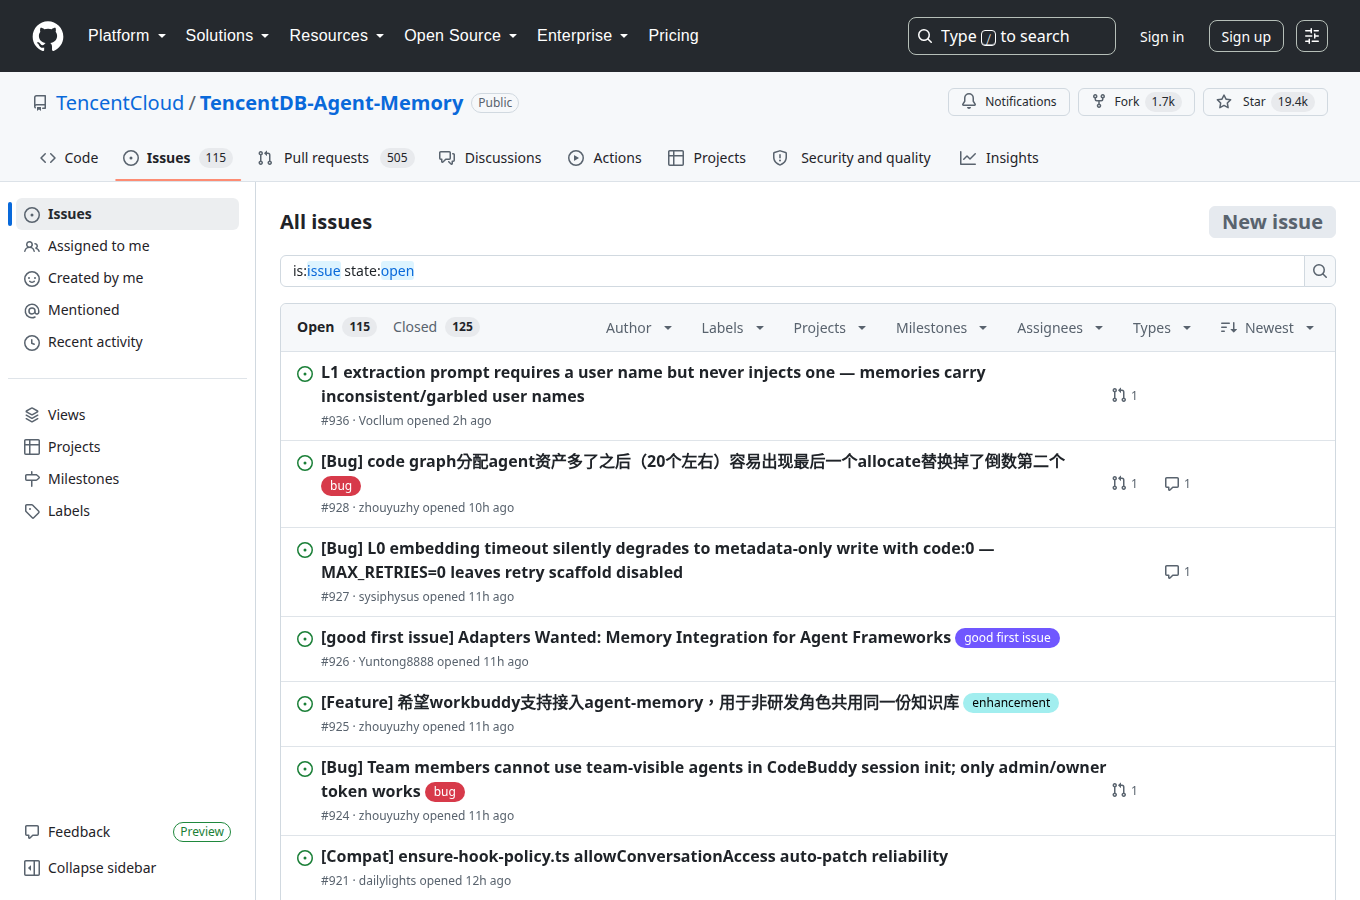The image size is (1360, 900).
Task: Click the New issue button
Action: [1272, 222]
